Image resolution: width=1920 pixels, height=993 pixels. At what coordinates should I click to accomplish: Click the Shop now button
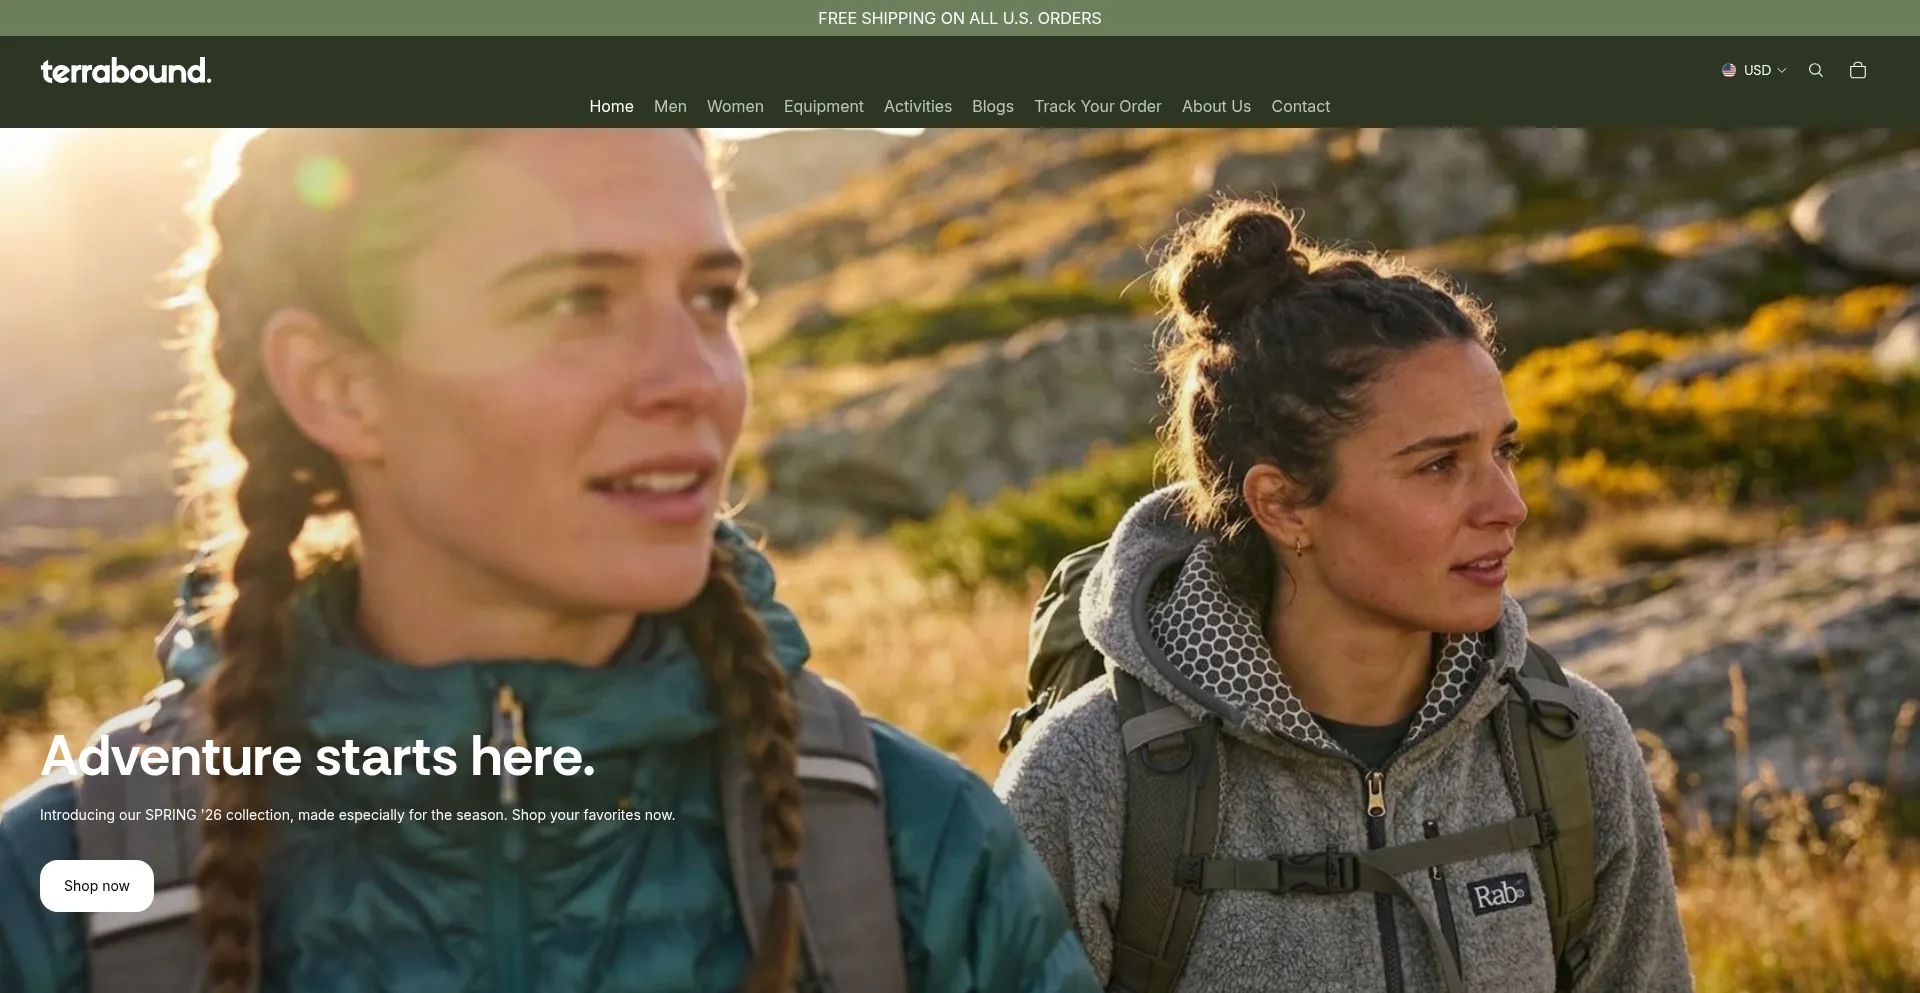point(97,886)
